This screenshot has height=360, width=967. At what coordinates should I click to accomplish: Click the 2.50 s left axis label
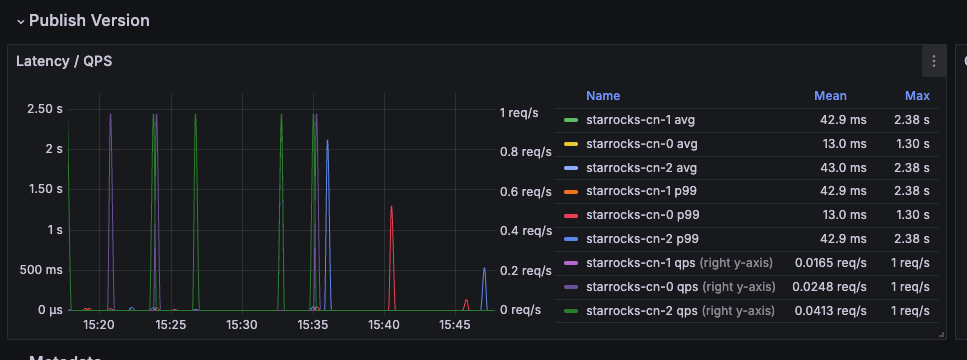44,109
